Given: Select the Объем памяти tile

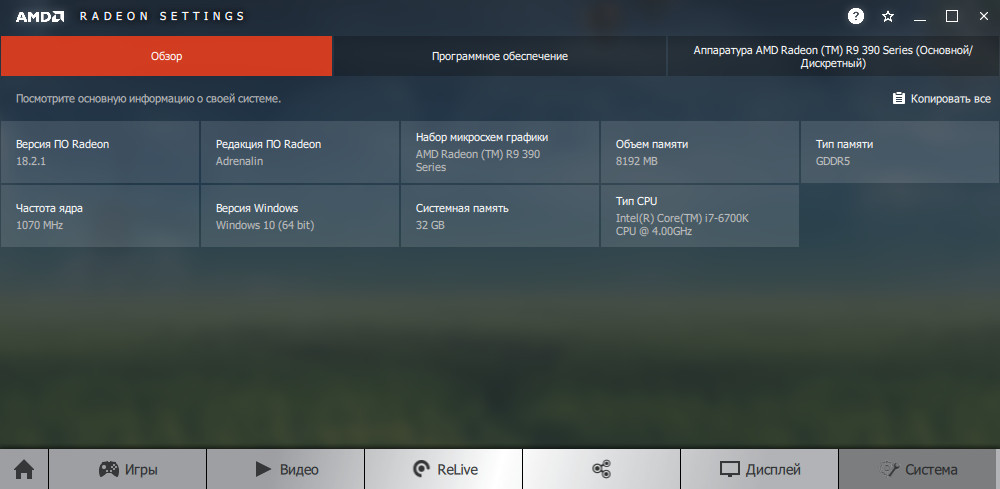Looking at the screenshot, I should [700, 152].
